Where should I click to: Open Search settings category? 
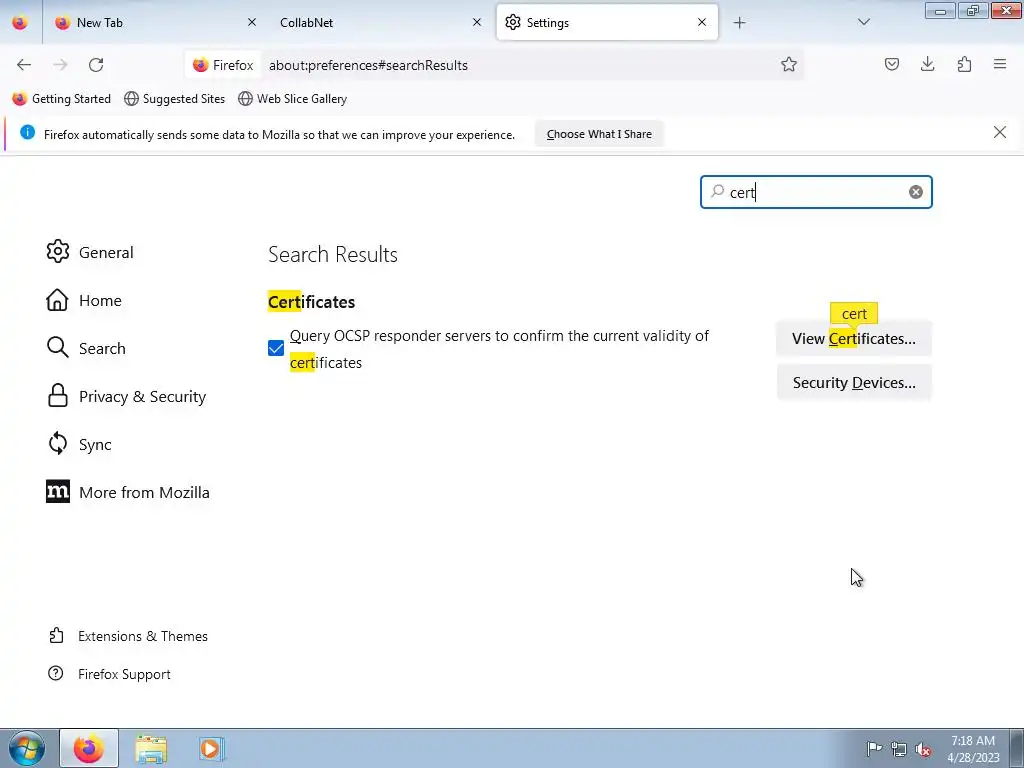click(x=86, y=348)
